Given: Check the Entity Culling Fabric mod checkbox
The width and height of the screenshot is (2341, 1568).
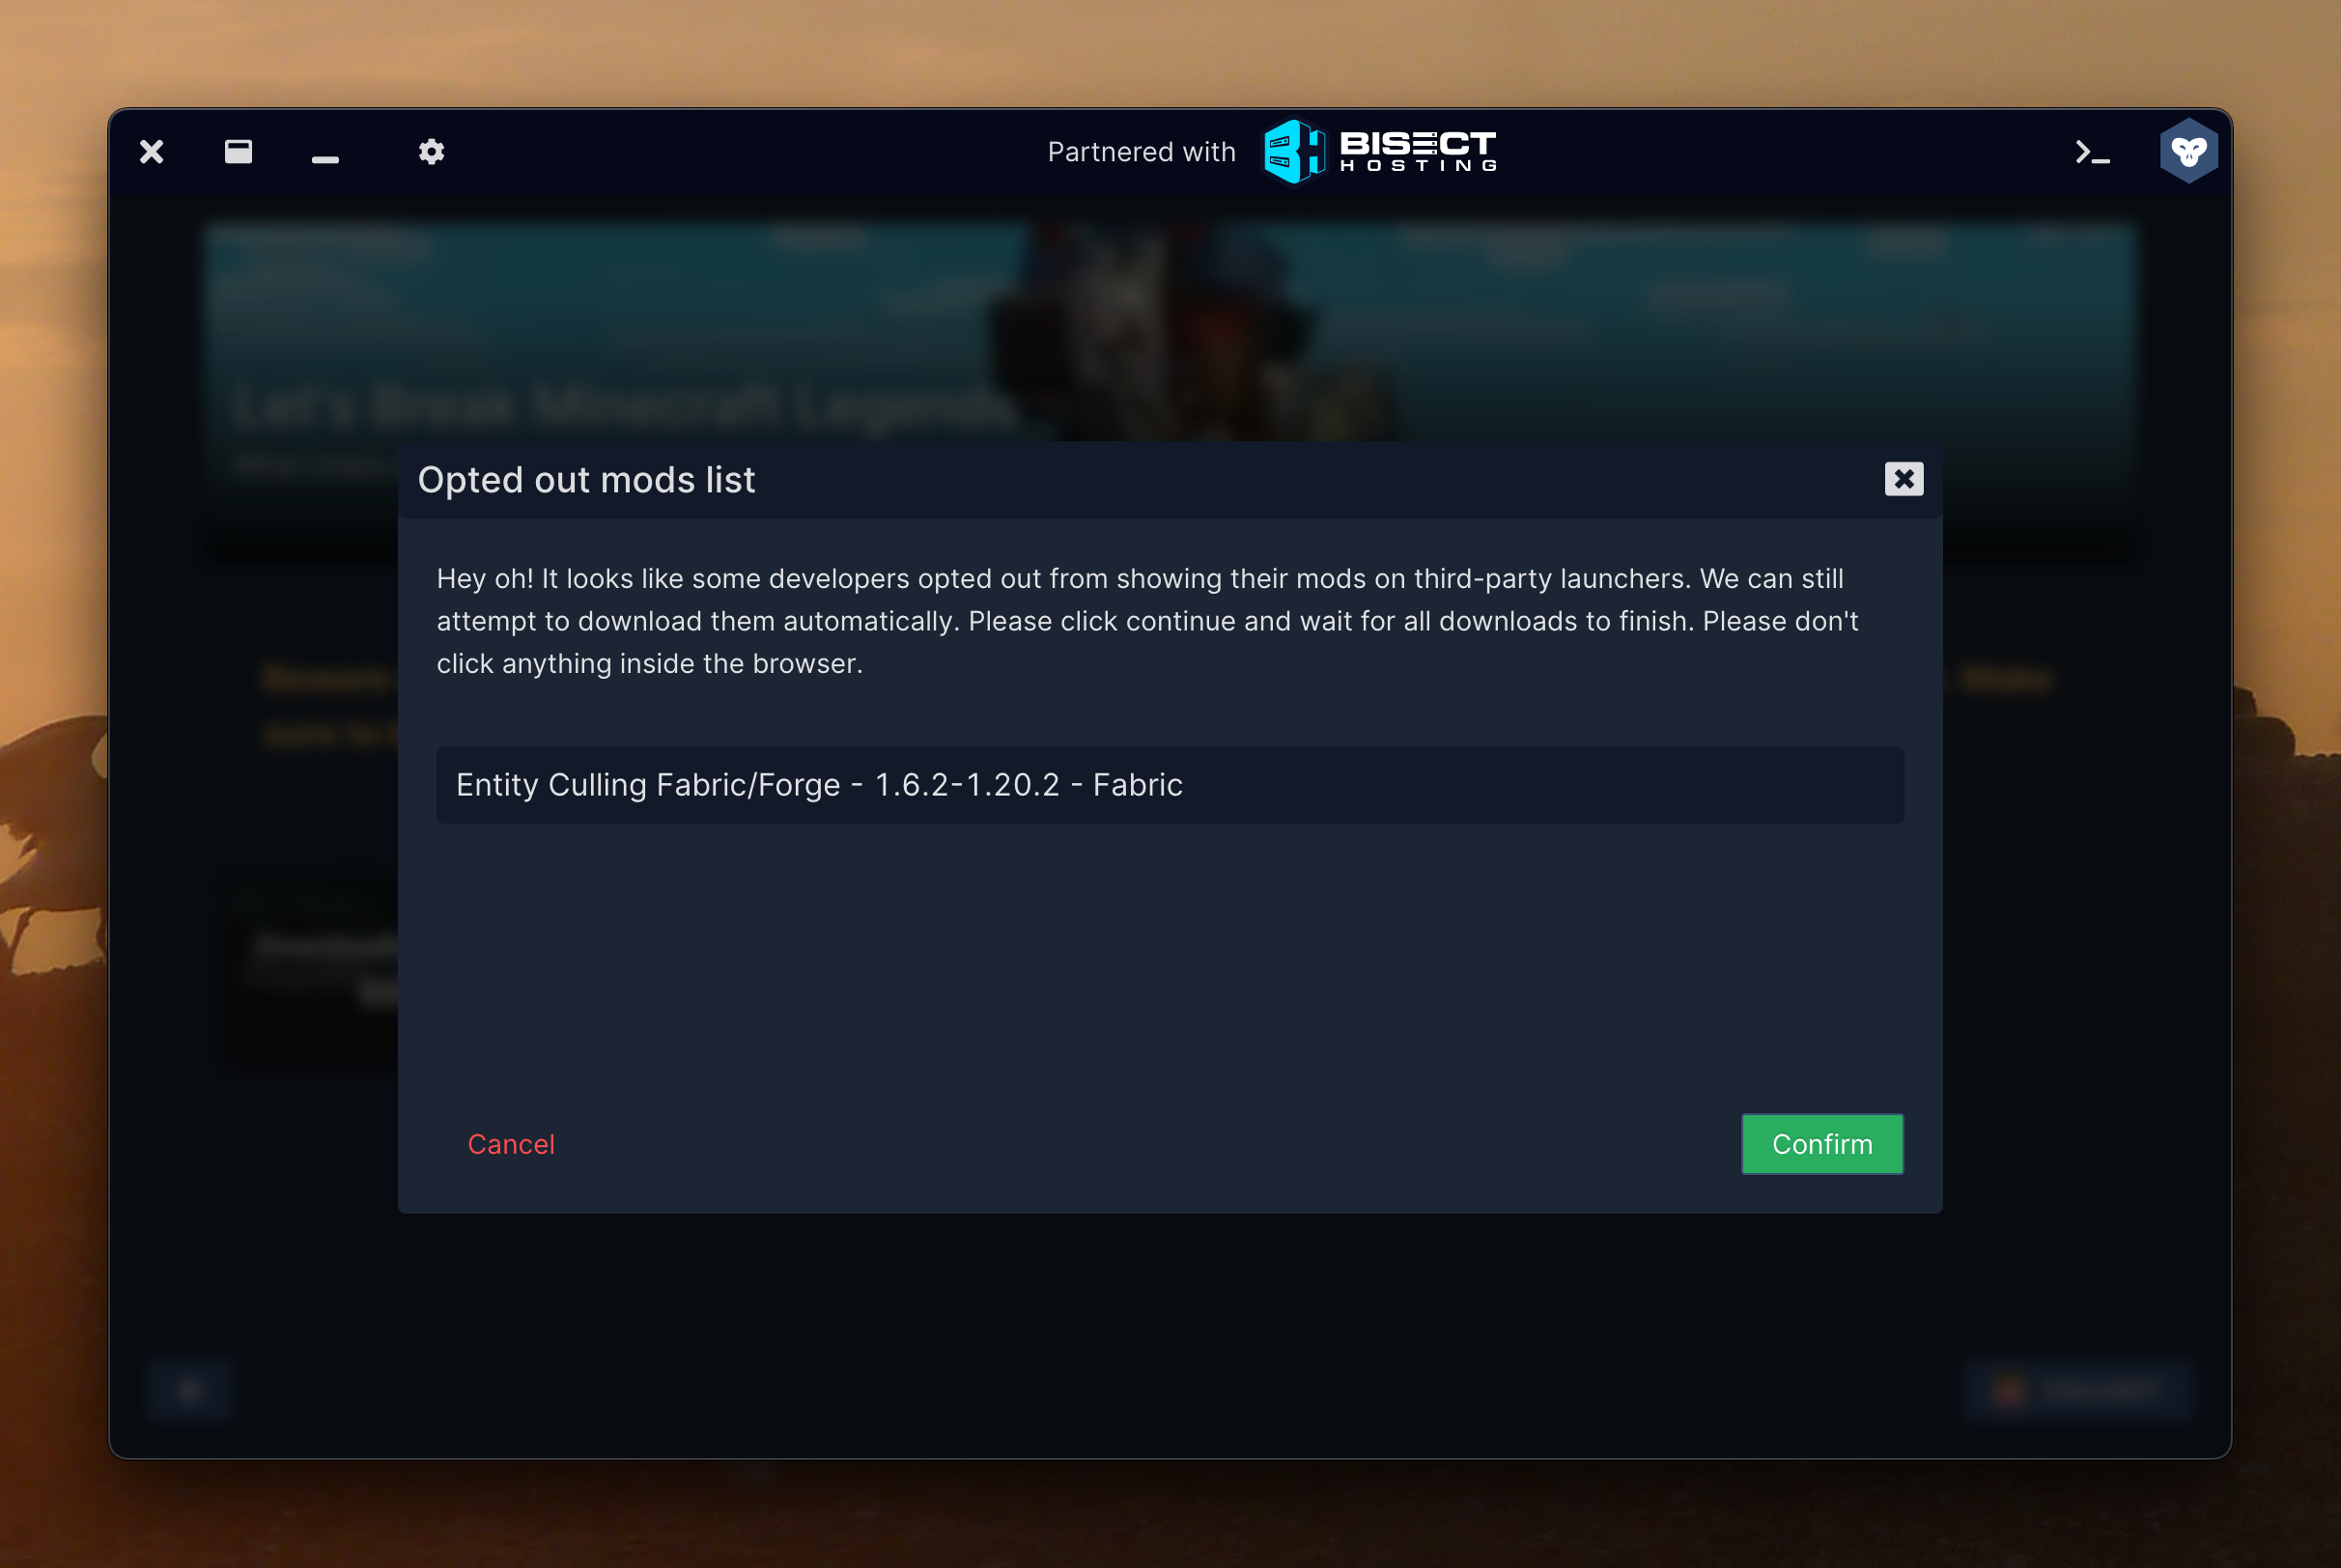Looking at the screenshot, I should pyautogui.click(x=1169, y=782).
